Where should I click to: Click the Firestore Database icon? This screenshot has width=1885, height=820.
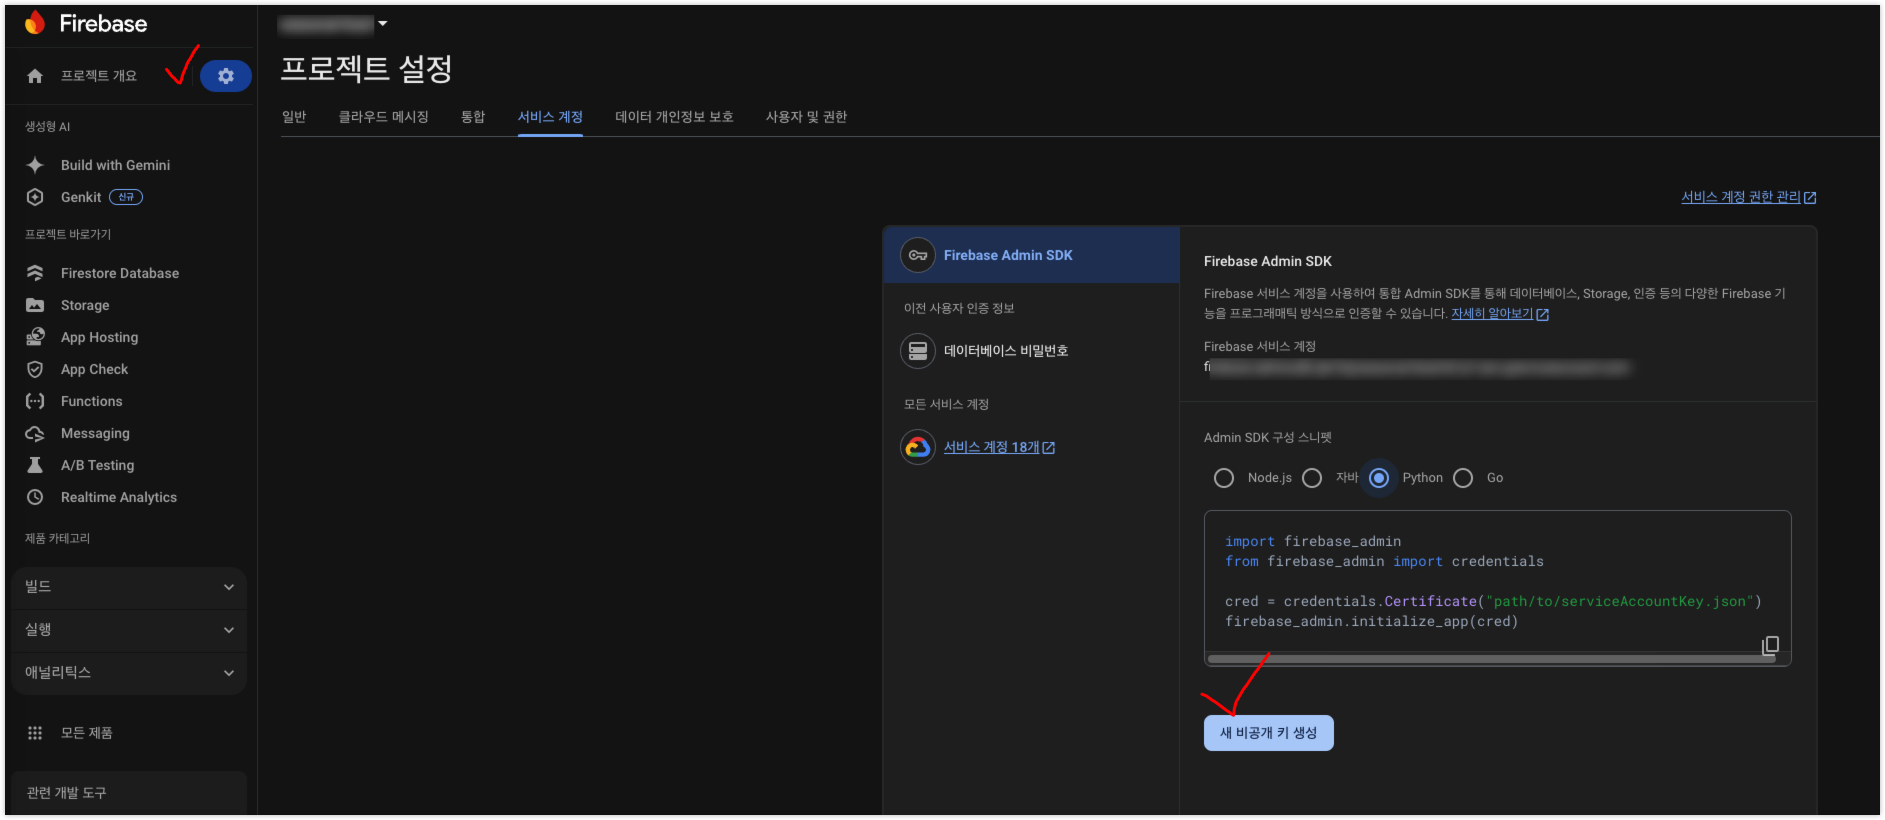(35, 273)
